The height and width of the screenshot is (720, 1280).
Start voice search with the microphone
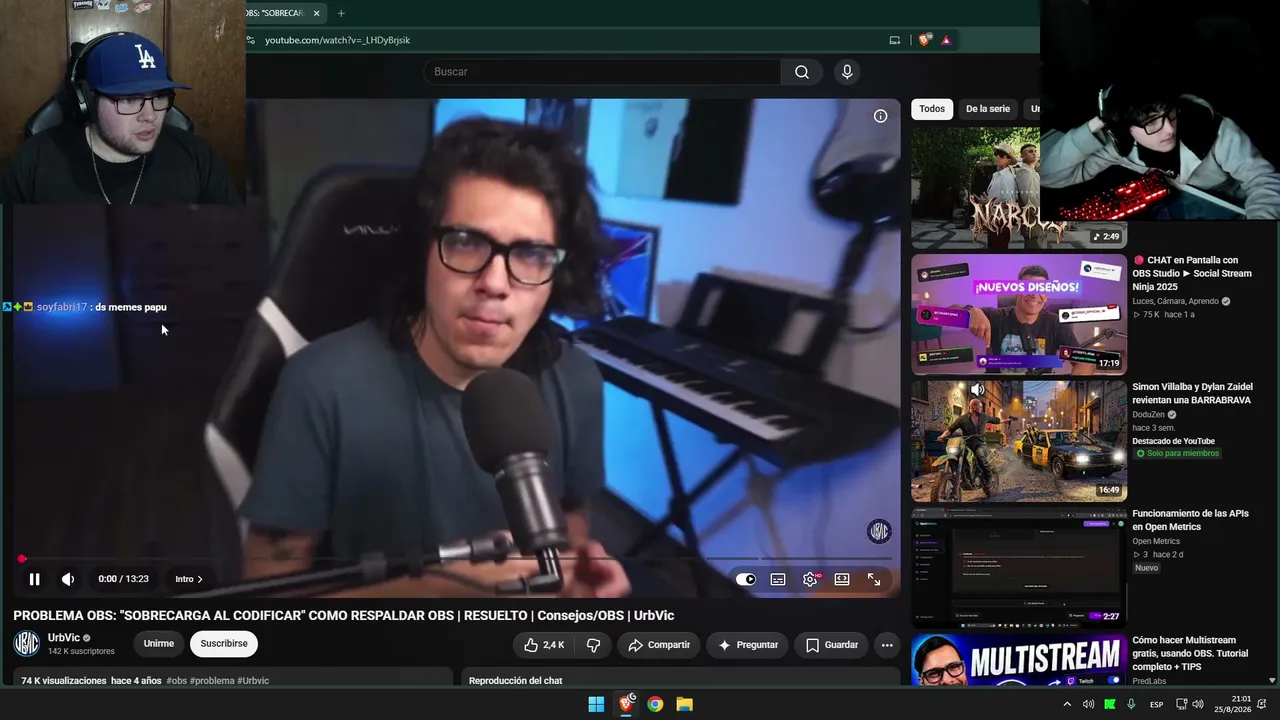tap(847, 72)
